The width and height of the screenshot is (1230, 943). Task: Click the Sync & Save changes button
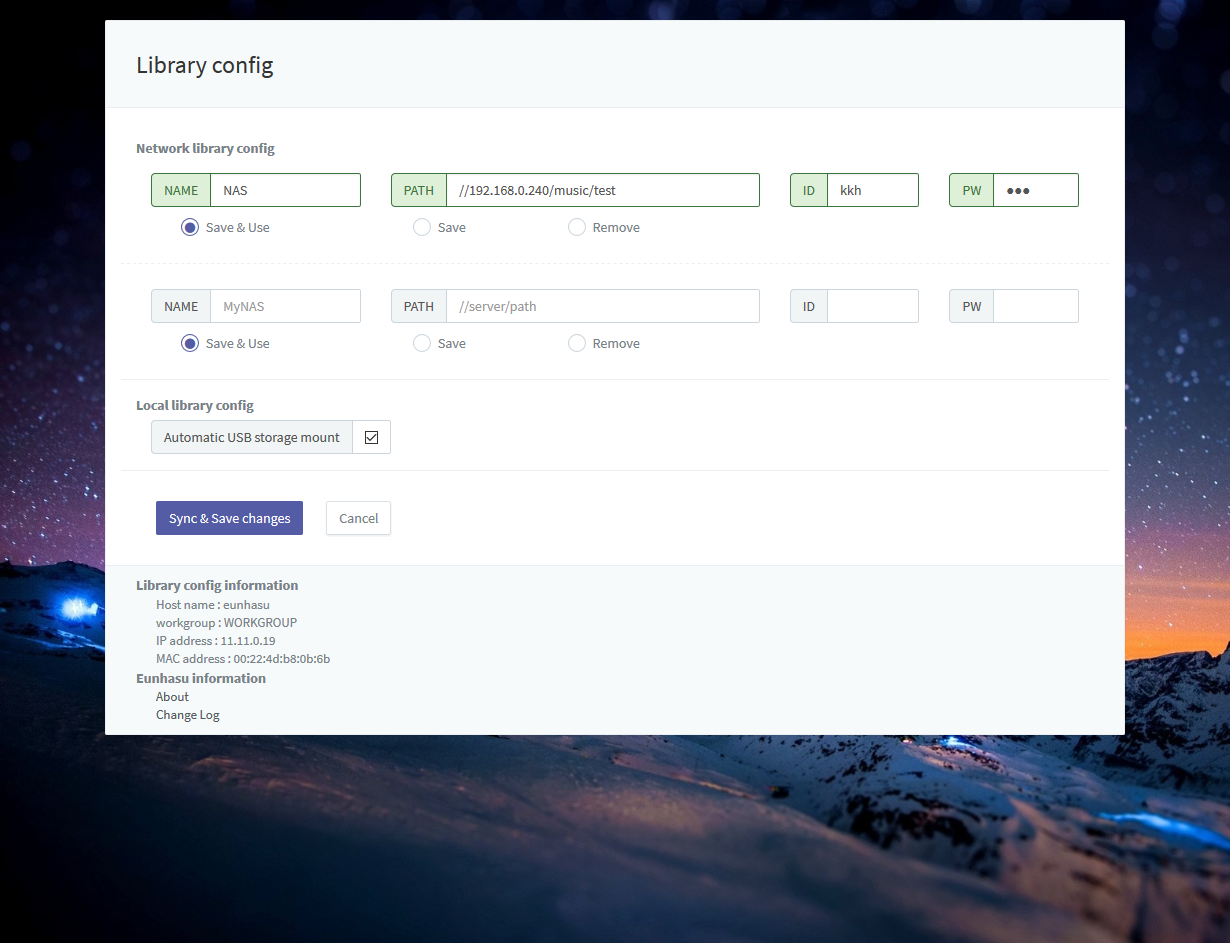click(x=229, y=518)
